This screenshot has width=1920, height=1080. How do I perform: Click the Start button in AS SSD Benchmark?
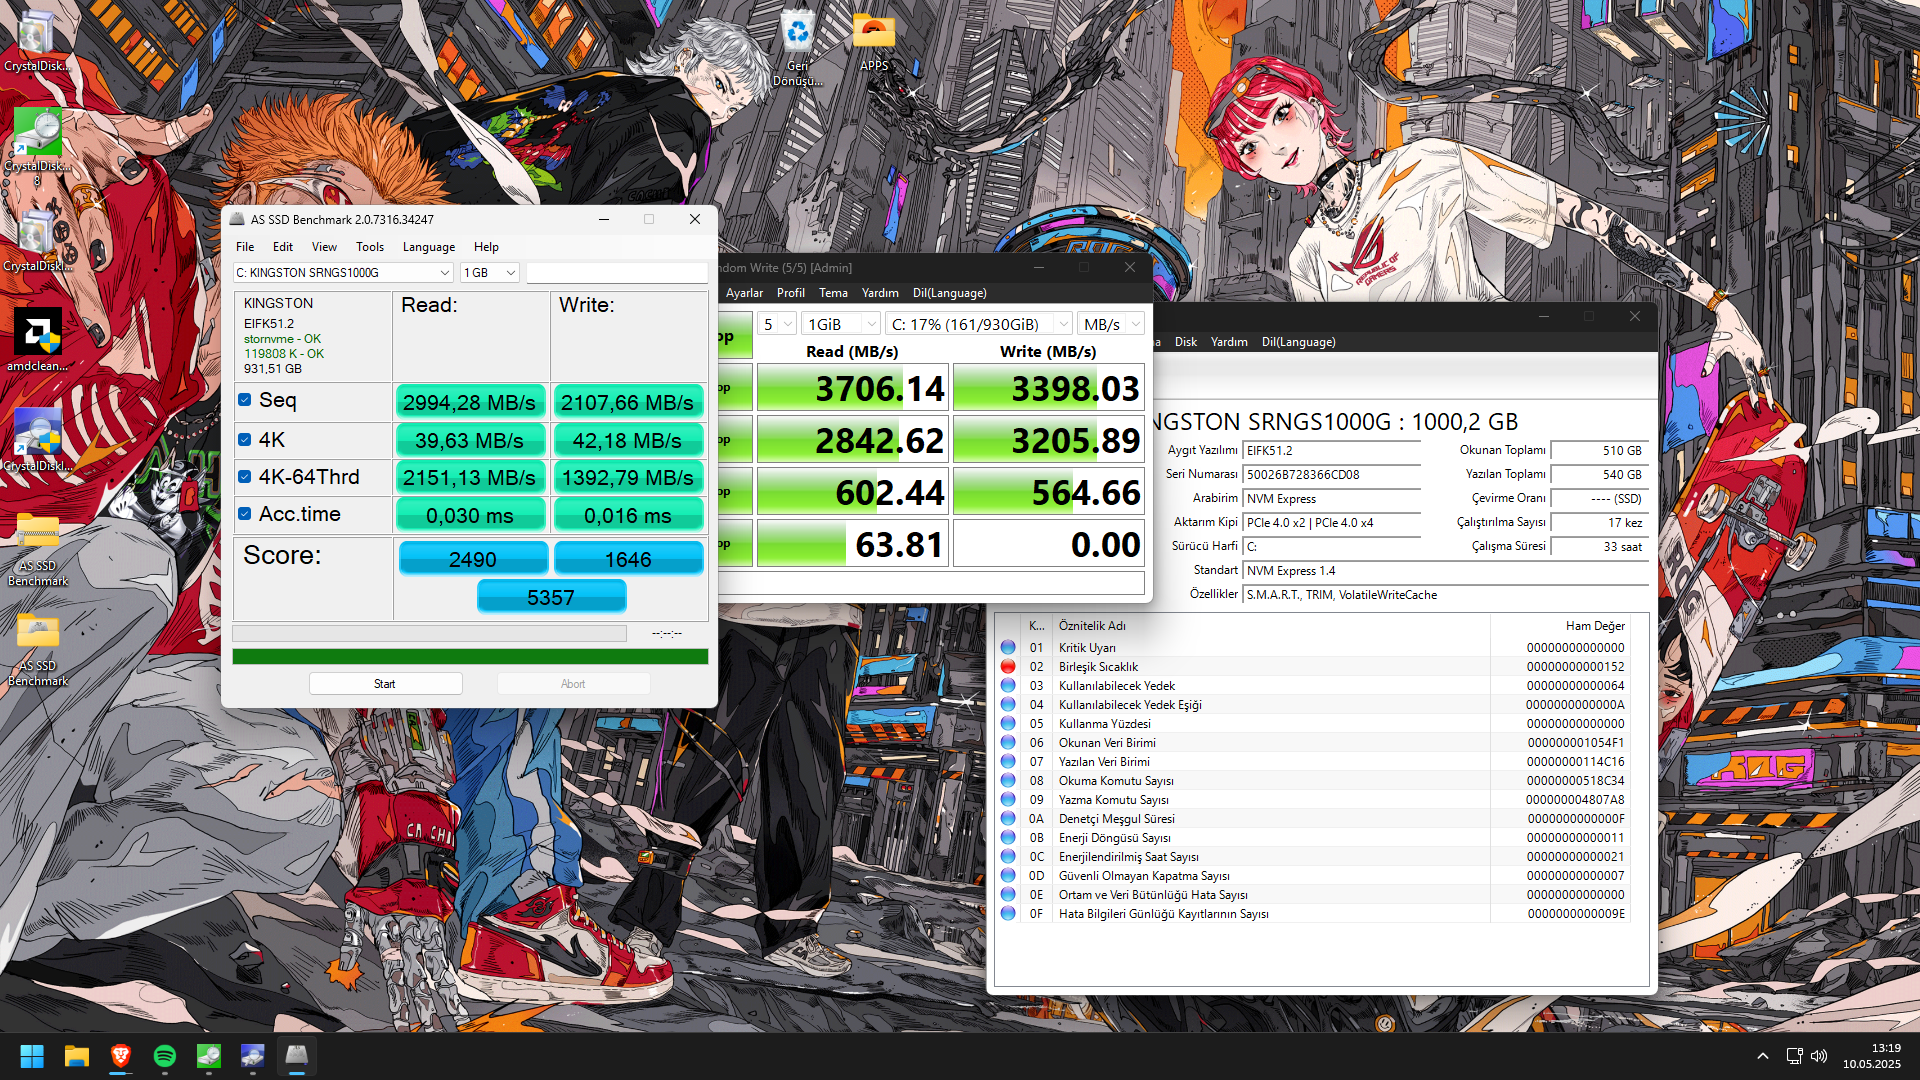click(x=385, y=684)
